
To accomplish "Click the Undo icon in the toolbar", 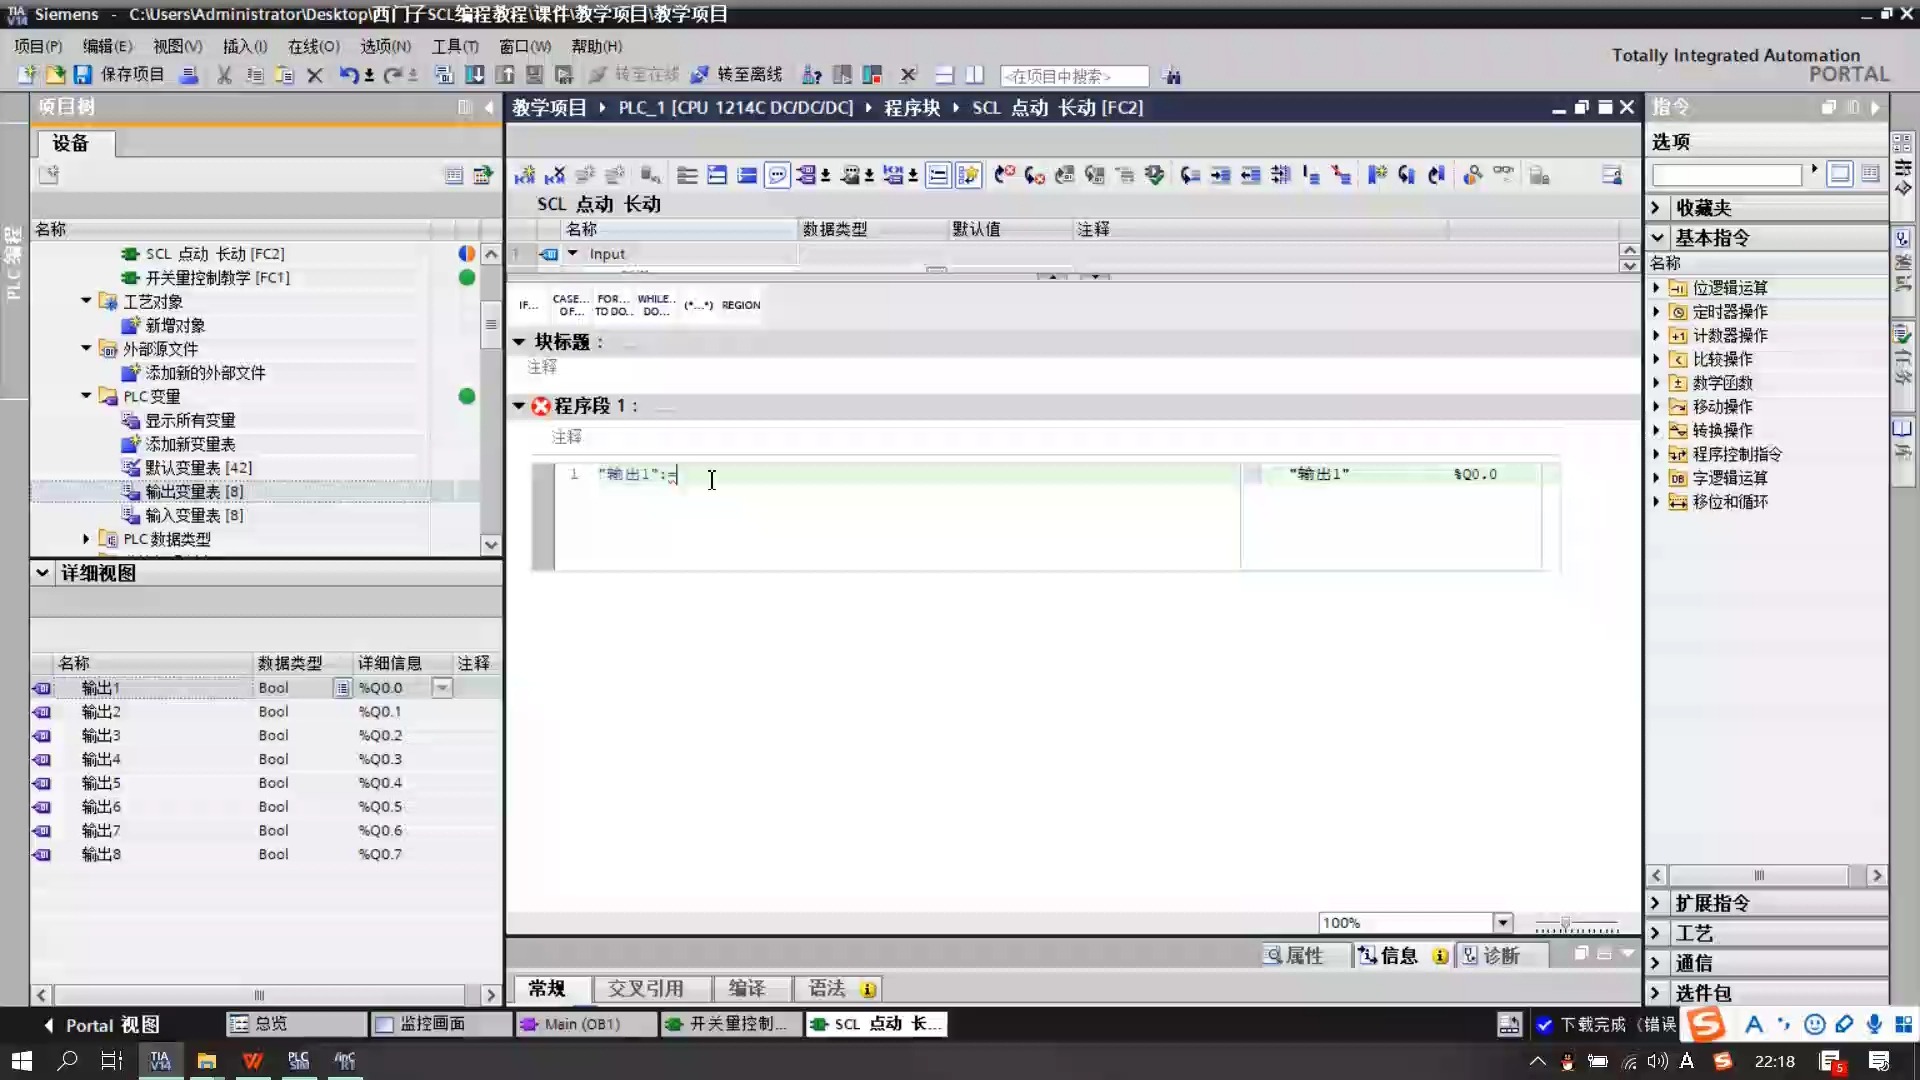I will pos(348,75).
